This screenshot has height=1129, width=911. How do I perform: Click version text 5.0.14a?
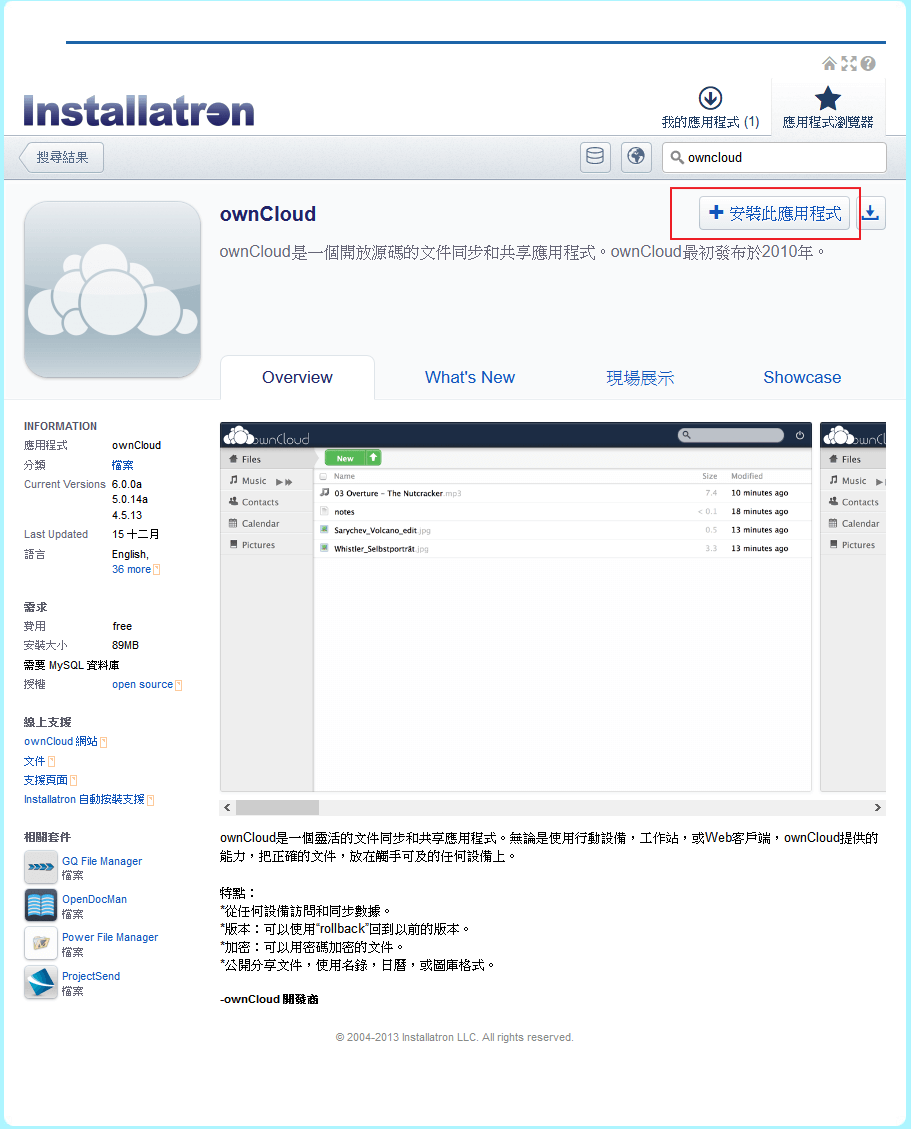click(x=130, y=500)
